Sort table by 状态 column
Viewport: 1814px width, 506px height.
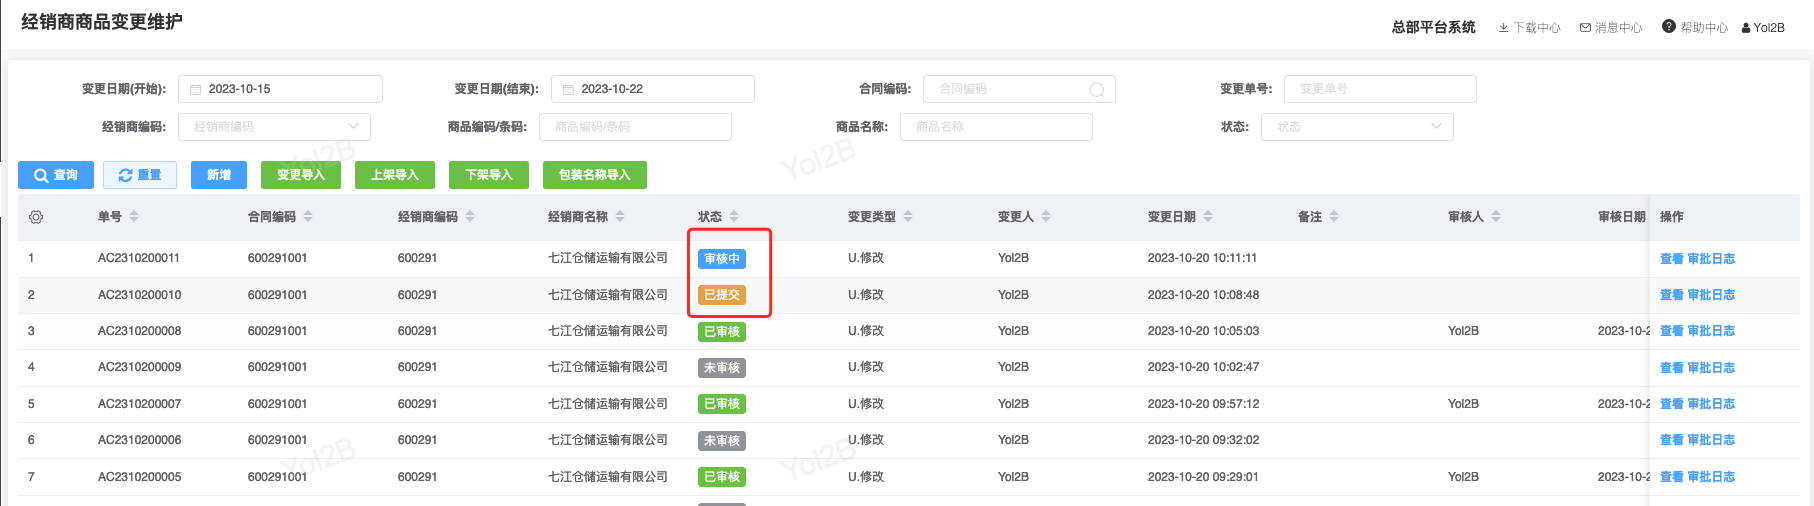(x=734, y=217)
